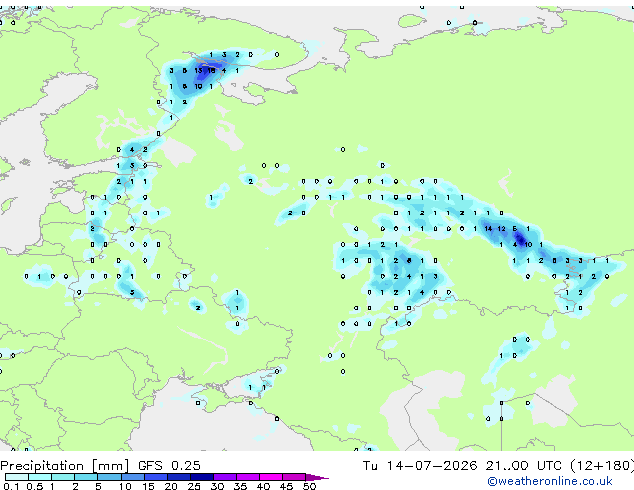Screen dimensions: 634x490
Task: Pick the 15–20 mm legend color
Action: (155, 477)
